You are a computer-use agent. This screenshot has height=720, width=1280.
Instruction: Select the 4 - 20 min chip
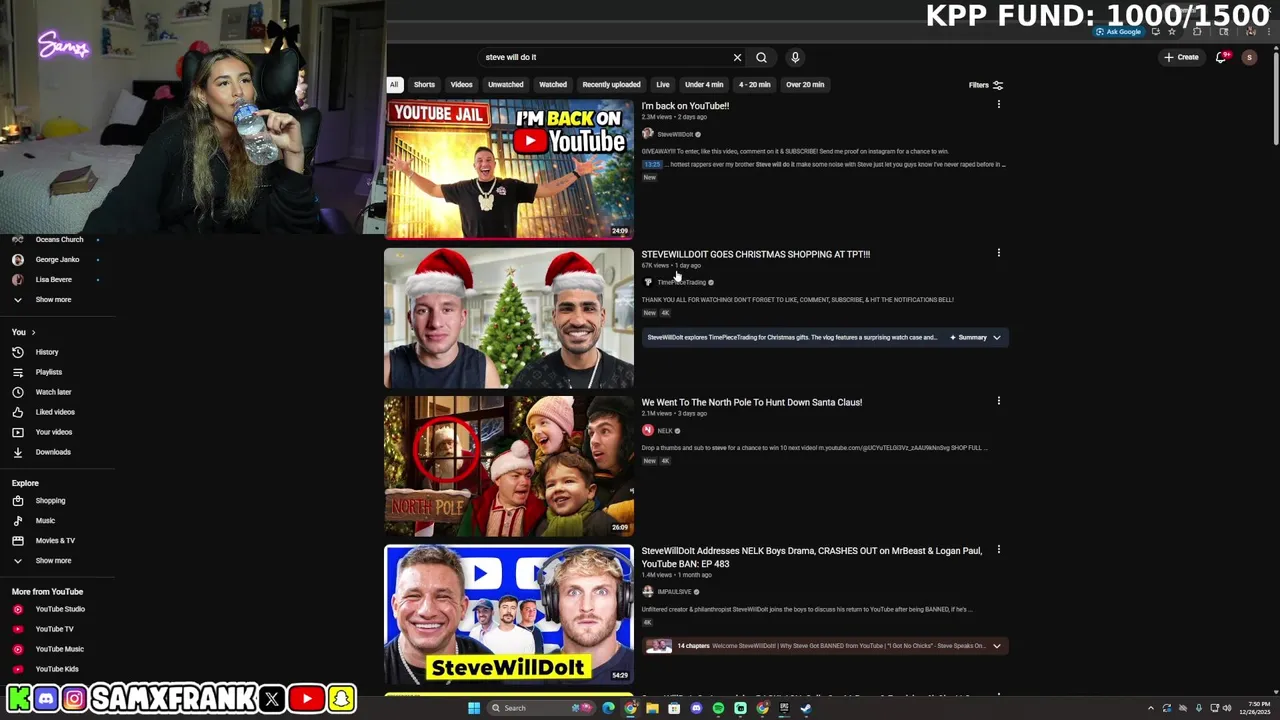click(754, 85)
